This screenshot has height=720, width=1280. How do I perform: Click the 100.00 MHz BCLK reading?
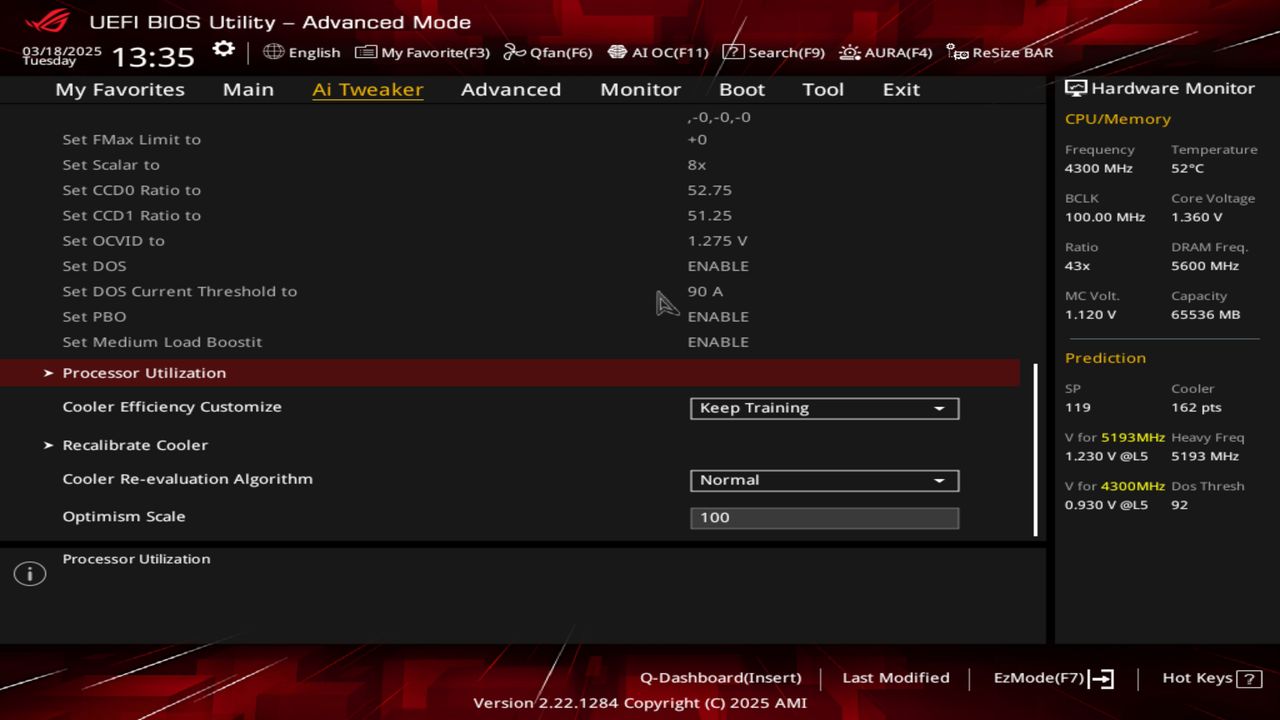1105,217
